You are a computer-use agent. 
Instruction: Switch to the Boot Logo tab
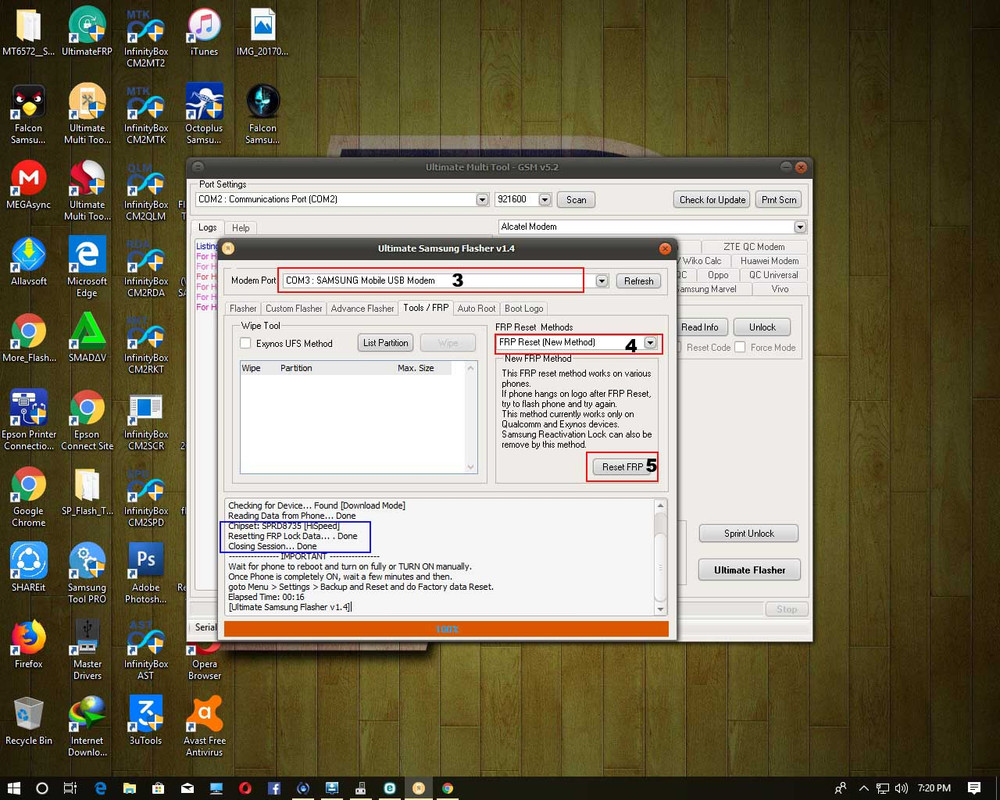[x=524, y=308]
